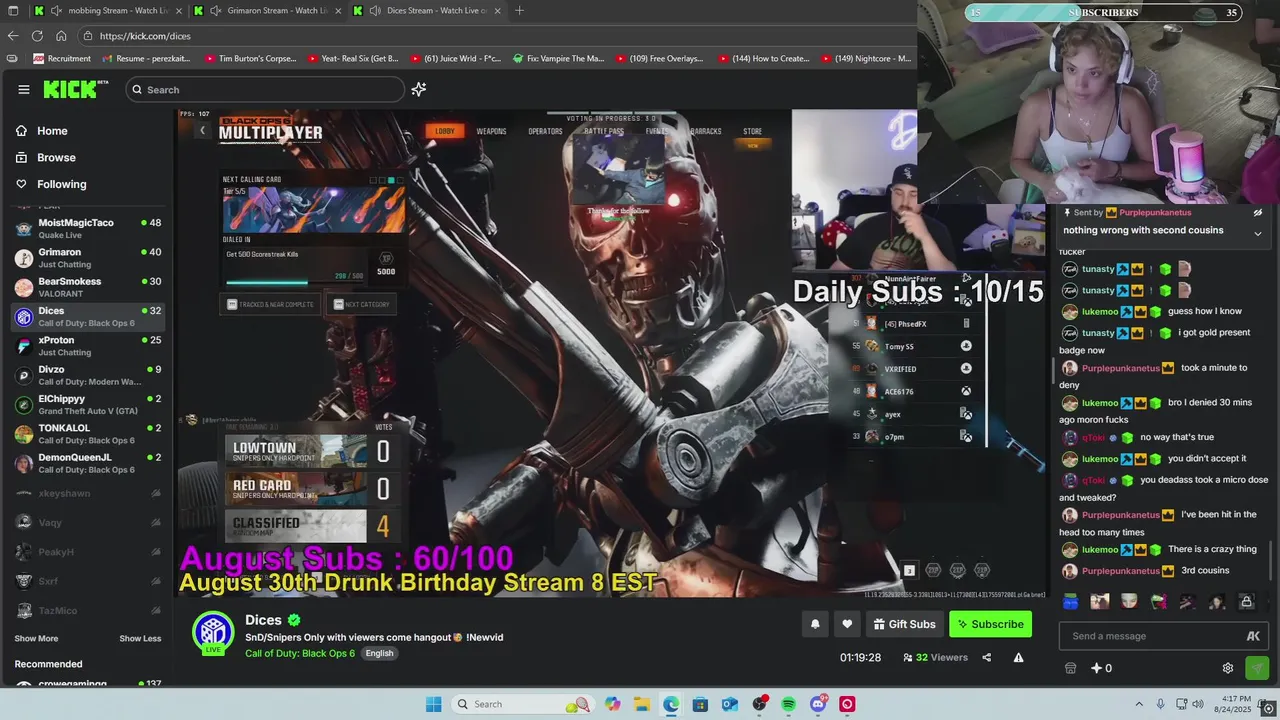Screen dimensions: 1280x720
Task: Switch to the Grimaron Stream tab
Action: coord(268,10)
